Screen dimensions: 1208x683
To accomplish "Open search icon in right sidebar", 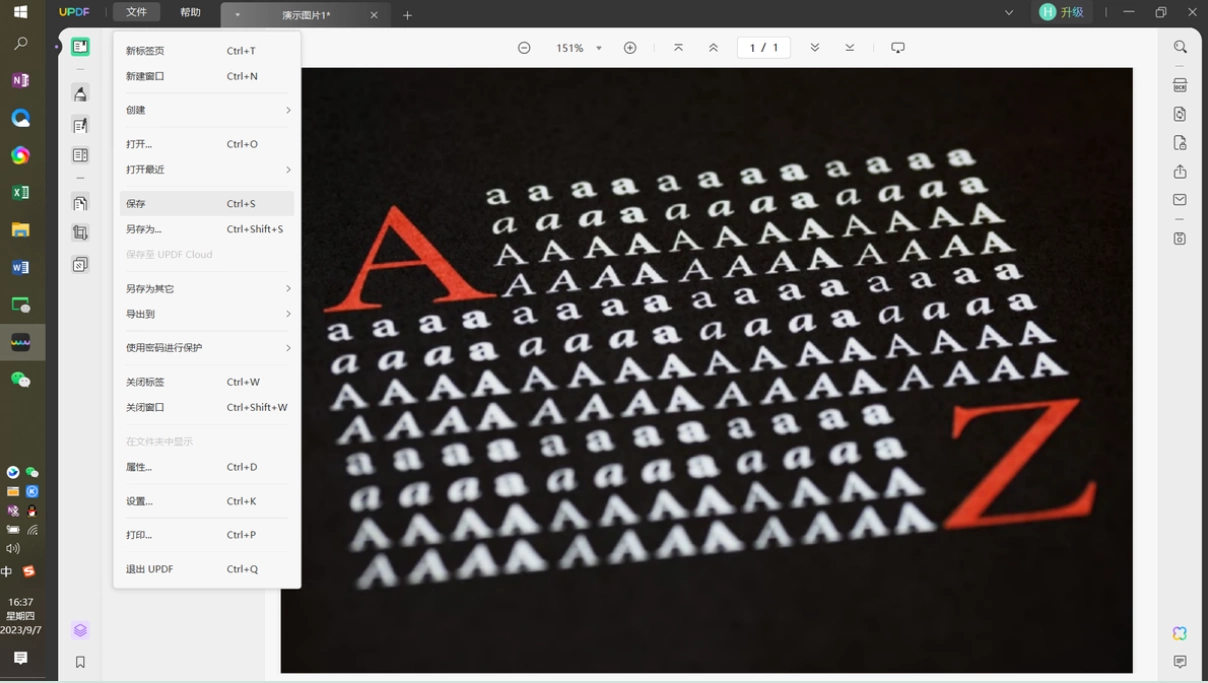I will click(1180, 47).
